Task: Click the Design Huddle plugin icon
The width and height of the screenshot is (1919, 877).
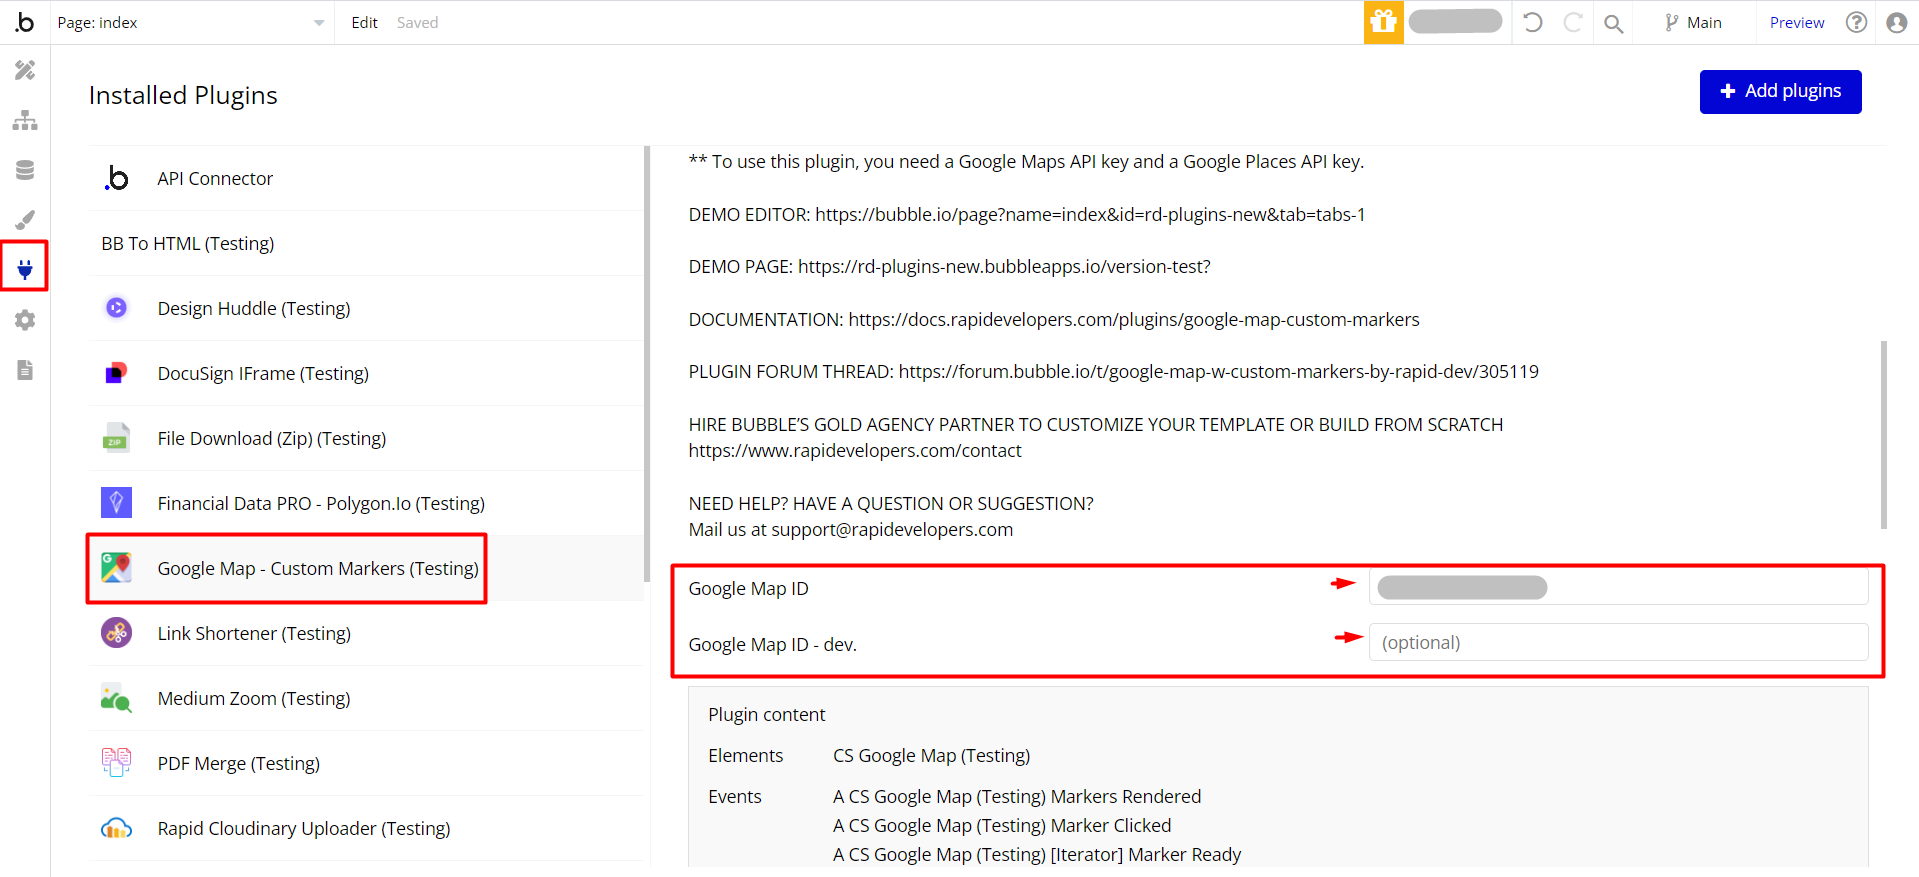Action: click(117, 308)
